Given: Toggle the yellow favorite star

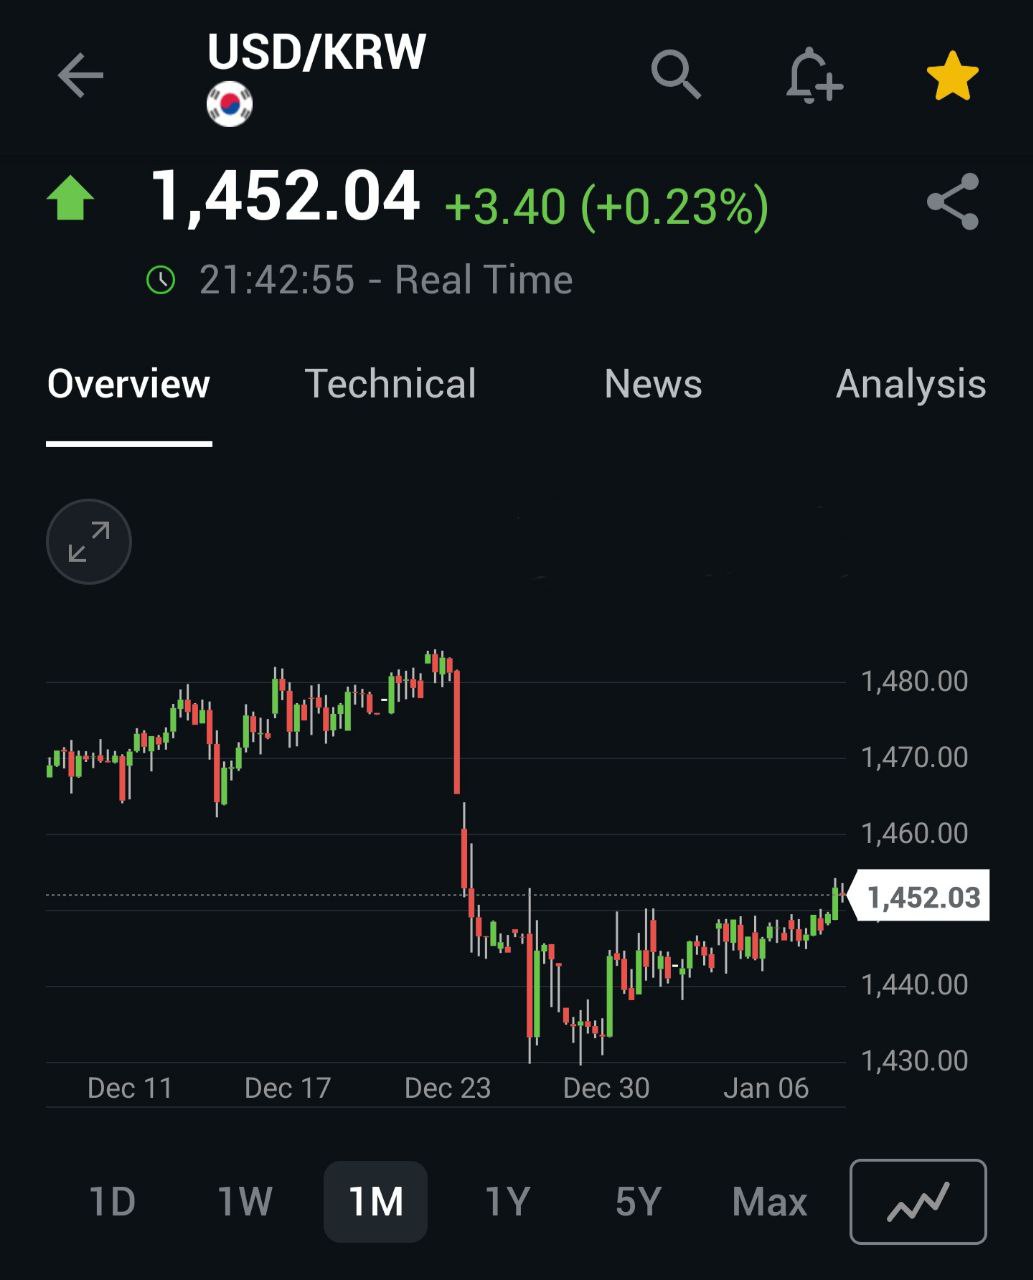Looking at the screenshot, I should click(x=951, y=76).
